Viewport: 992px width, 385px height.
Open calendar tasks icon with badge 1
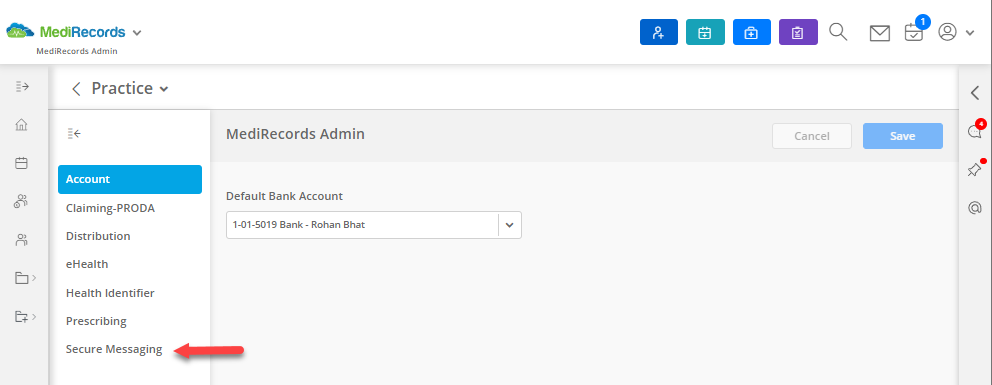[x=914, y=31]
